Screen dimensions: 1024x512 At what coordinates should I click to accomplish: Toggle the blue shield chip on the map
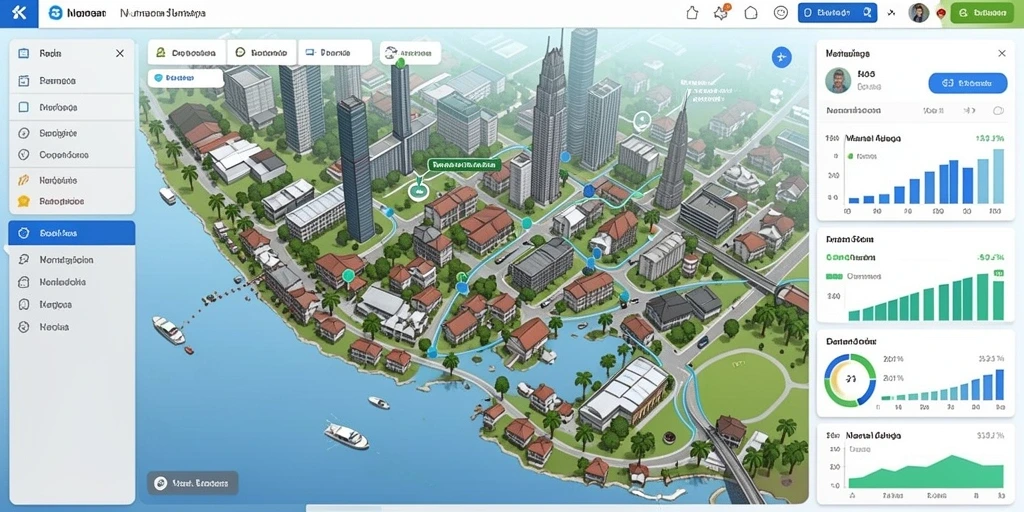(x=186, y=78)
